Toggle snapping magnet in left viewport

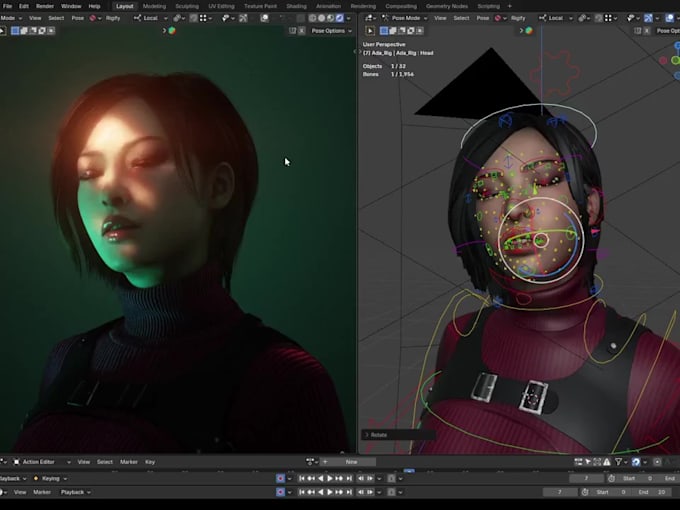point(193,18)
